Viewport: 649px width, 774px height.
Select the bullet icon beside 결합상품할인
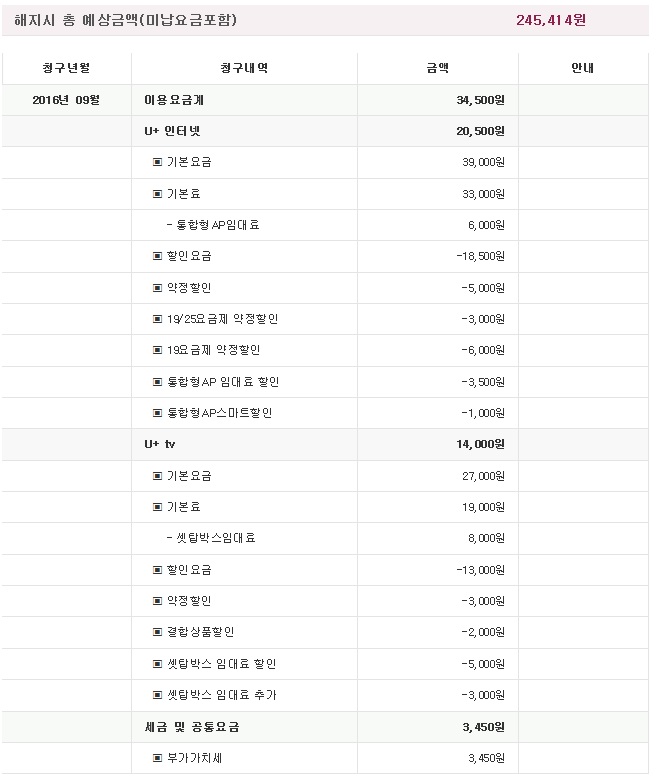(x=157, y=632)
